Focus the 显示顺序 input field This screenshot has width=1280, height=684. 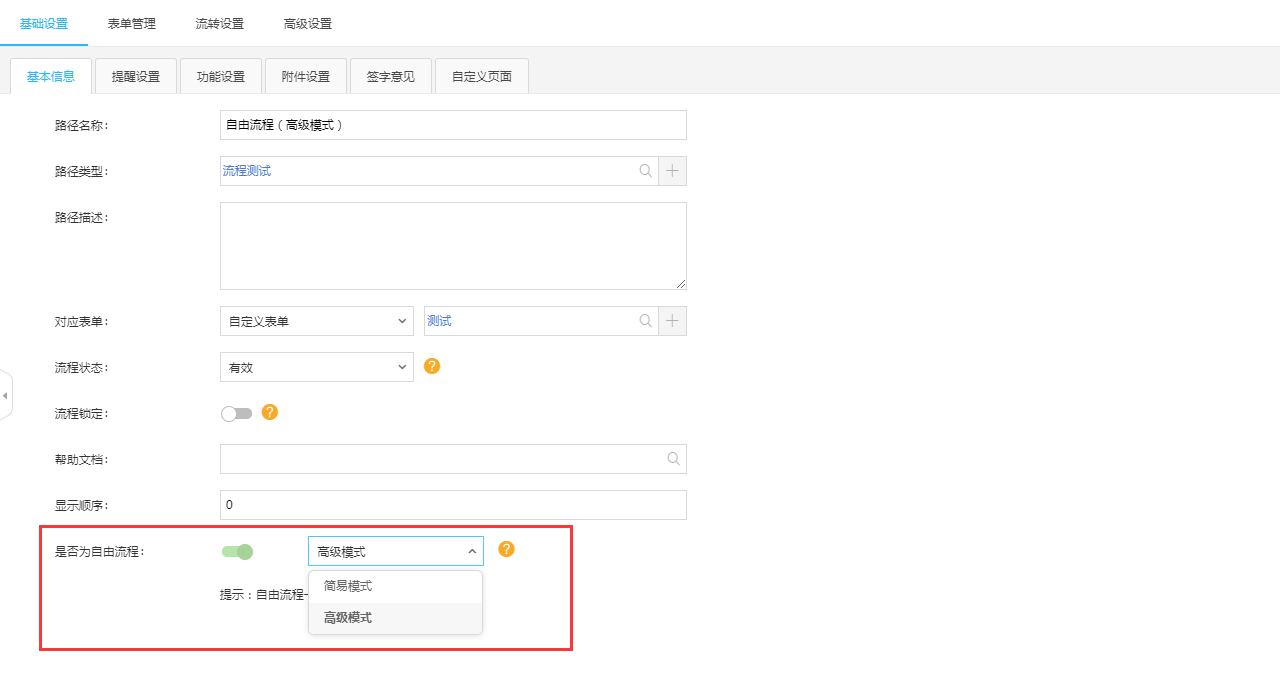(453, 505)
